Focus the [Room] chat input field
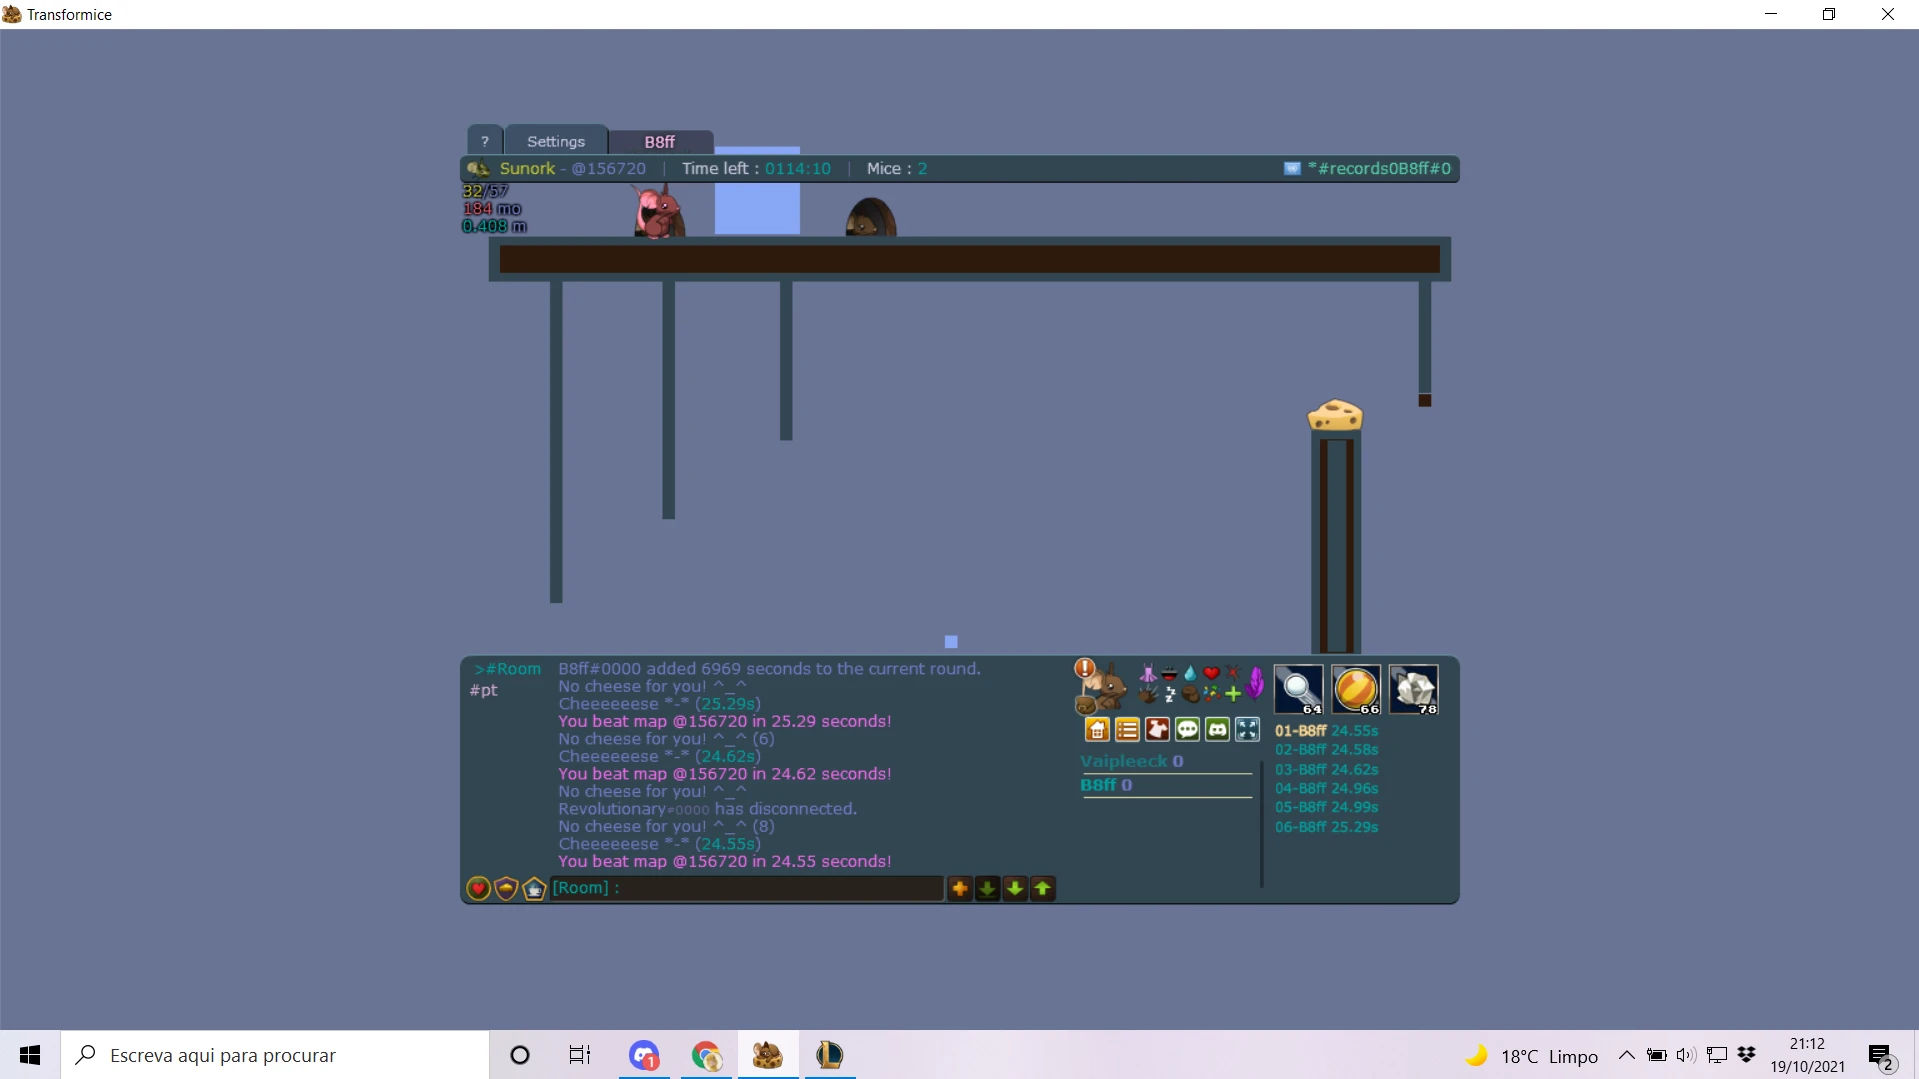 [747, 888]
